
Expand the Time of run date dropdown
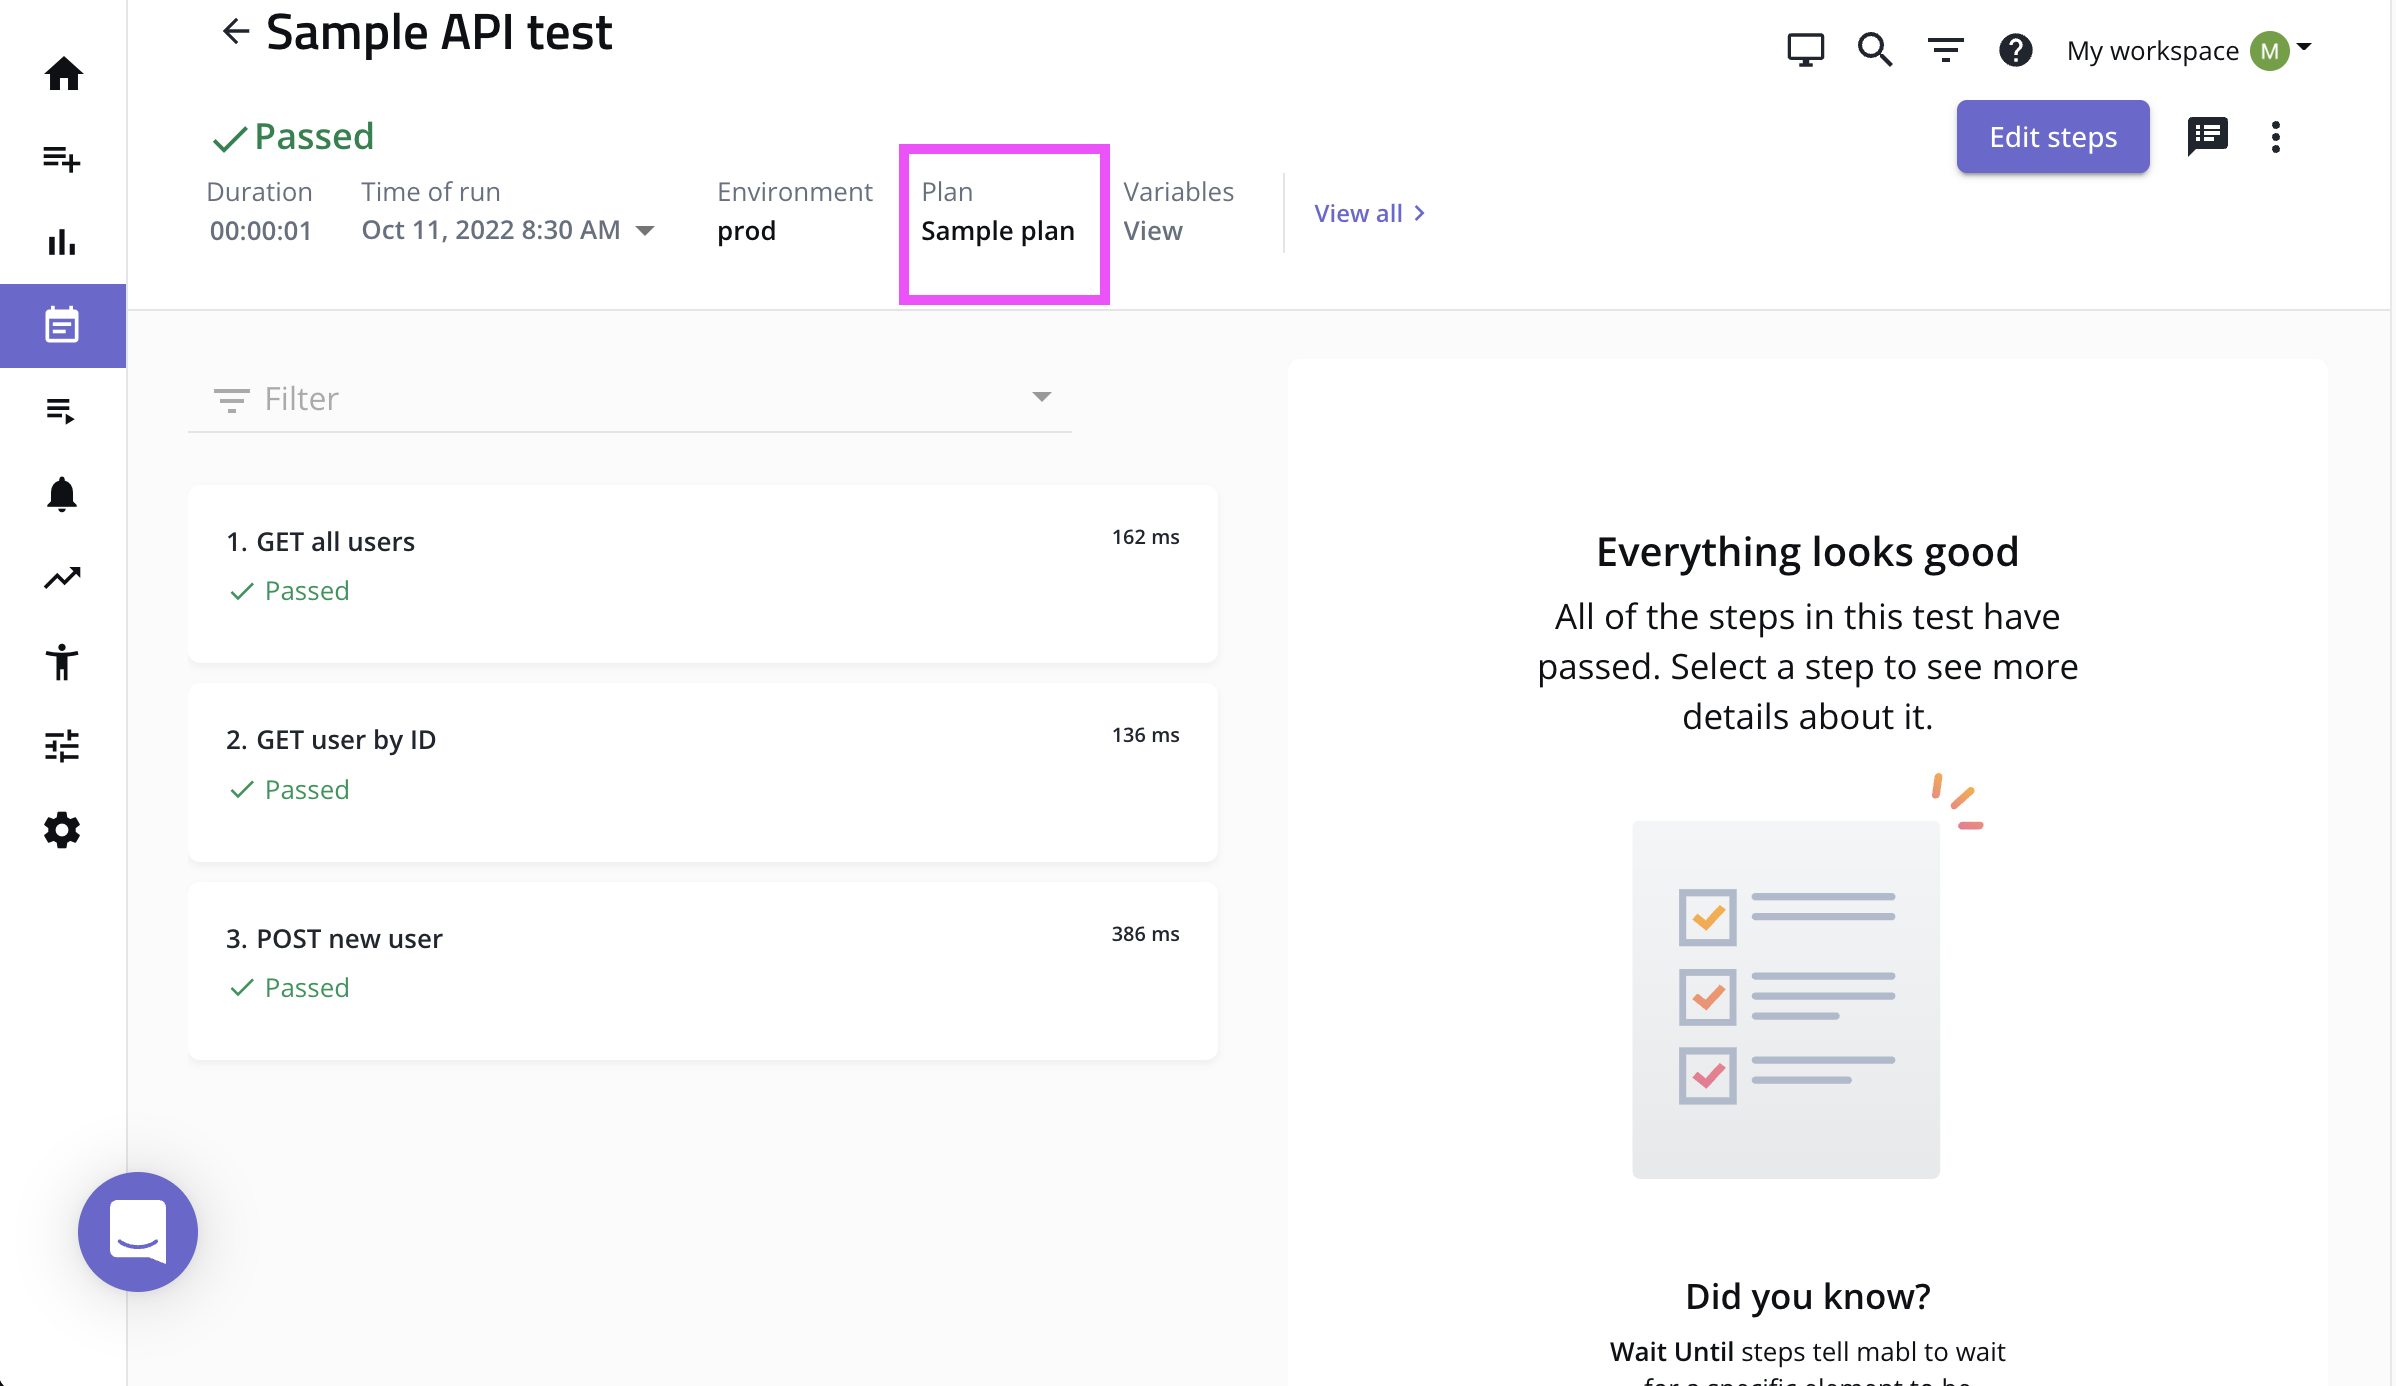645,231
